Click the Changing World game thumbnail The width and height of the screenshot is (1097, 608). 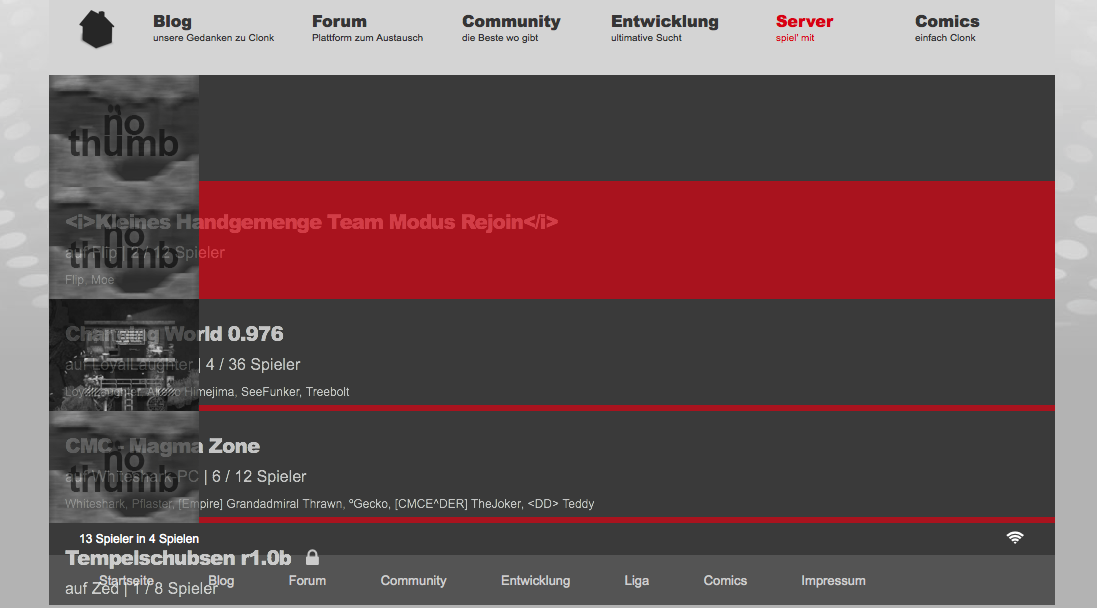124,355
